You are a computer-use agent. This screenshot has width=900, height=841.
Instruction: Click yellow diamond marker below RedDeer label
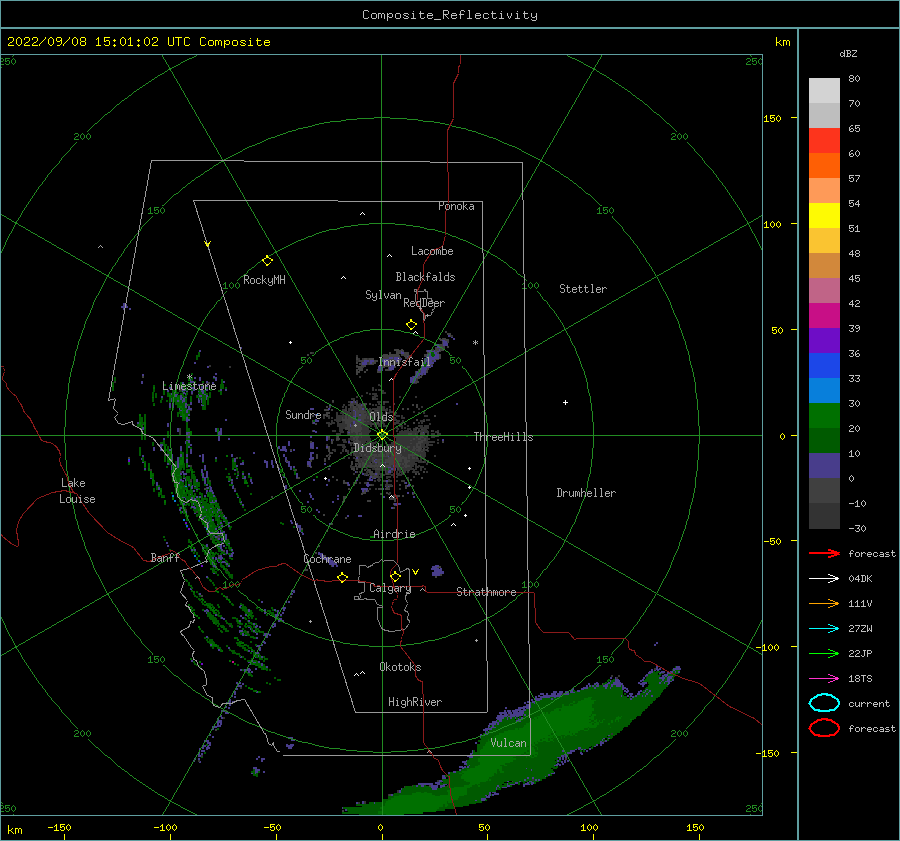tap(411, 325)
